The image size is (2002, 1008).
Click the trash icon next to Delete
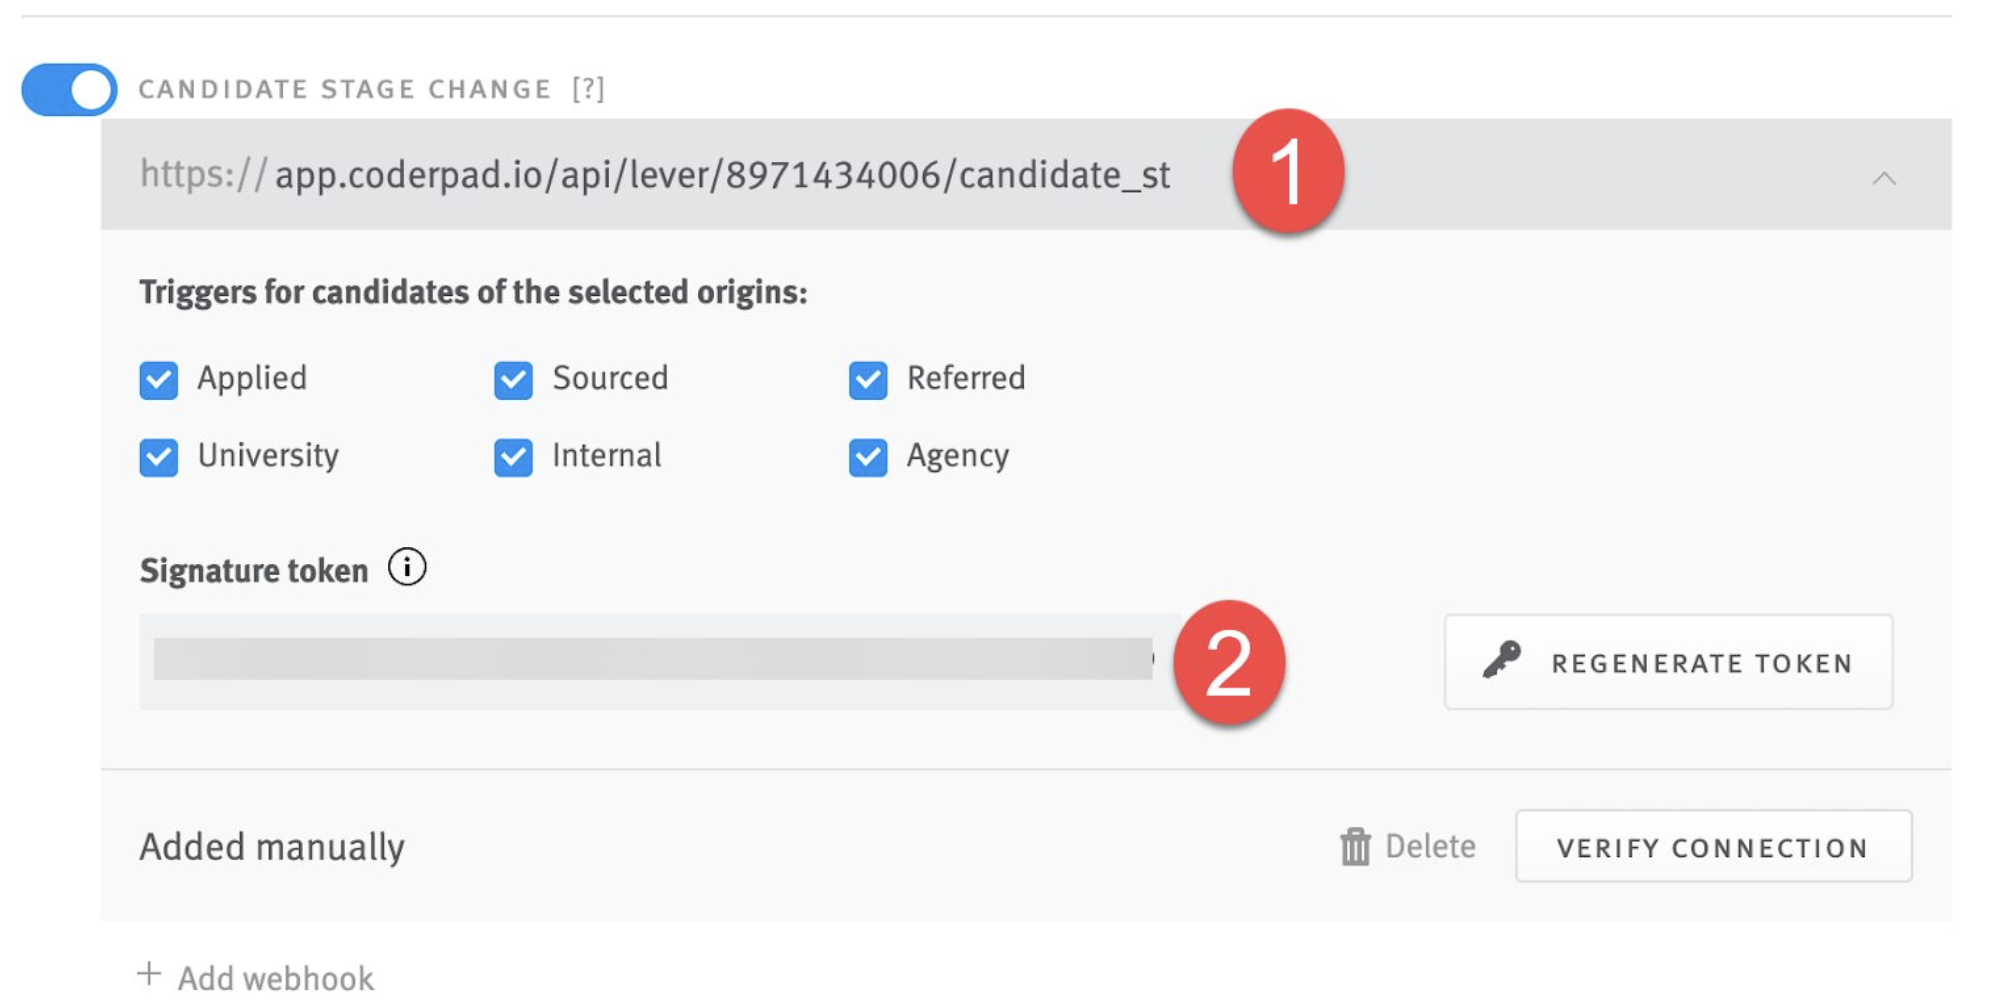coord(1355,846)
